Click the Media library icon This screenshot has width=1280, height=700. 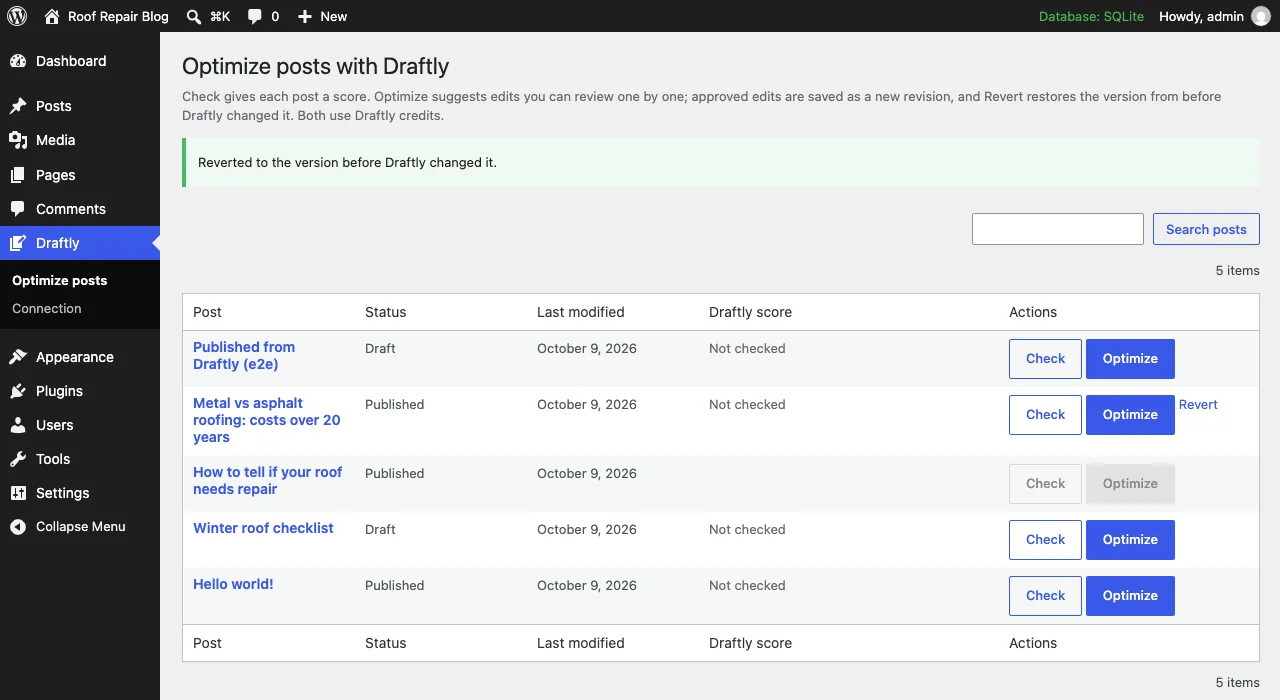click(18, 140)
